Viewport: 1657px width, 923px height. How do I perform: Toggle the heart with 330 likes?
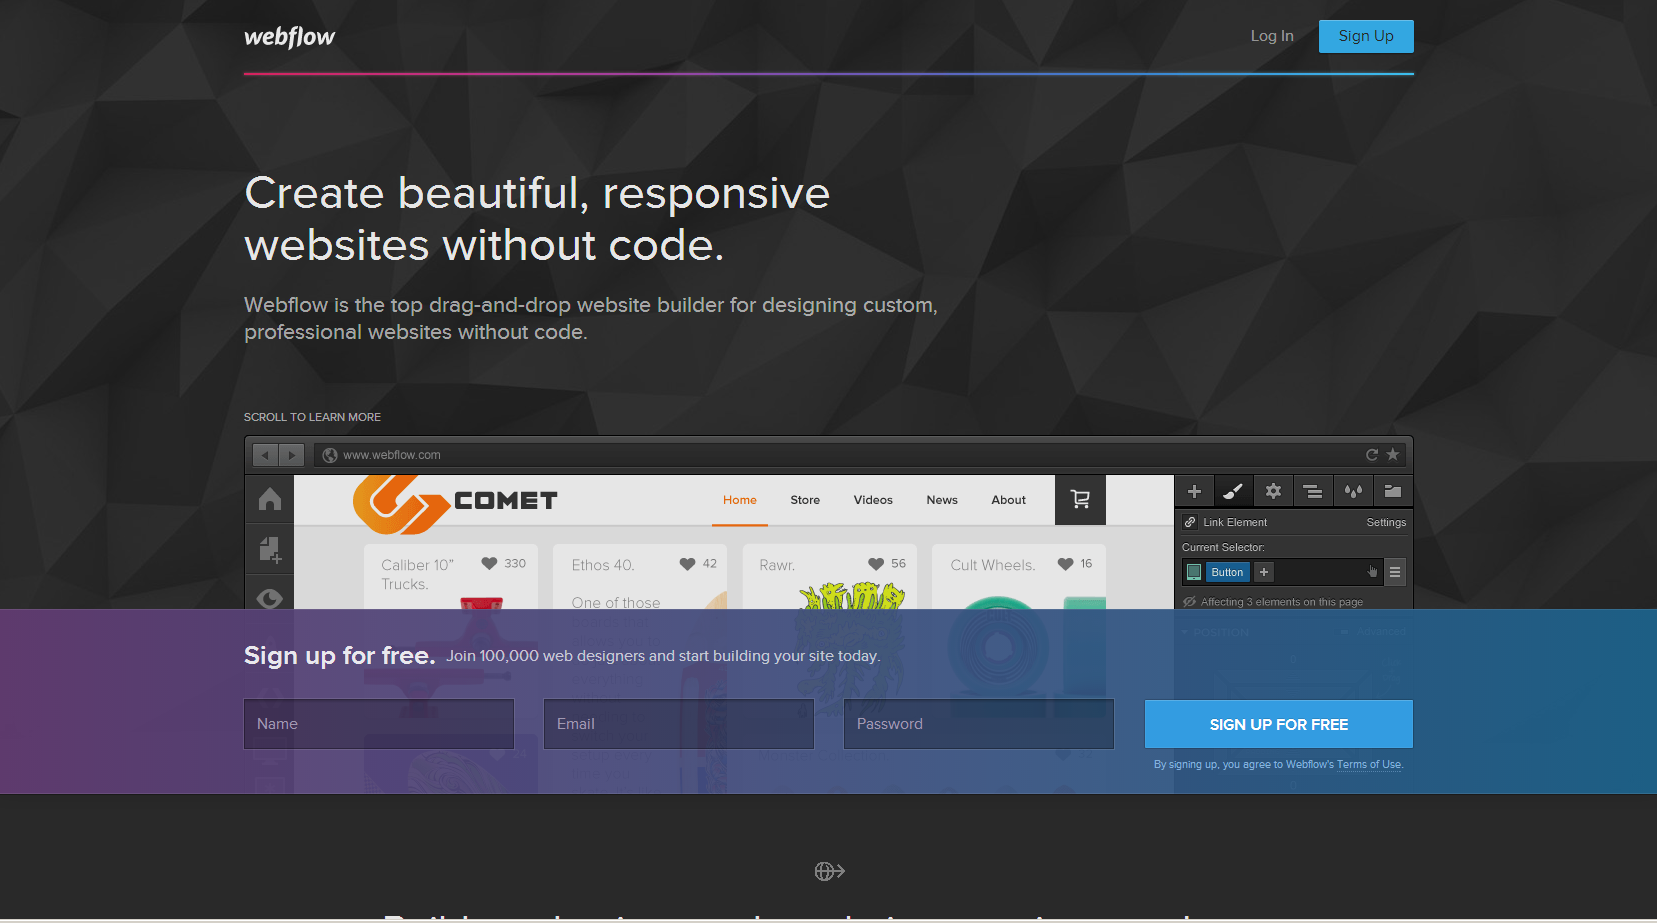[x=489, y=564]
